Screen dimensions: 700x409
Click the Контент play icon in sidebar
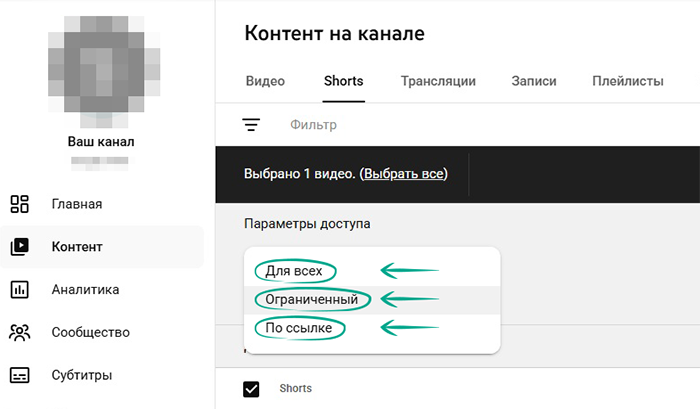(x=20, y=247)
